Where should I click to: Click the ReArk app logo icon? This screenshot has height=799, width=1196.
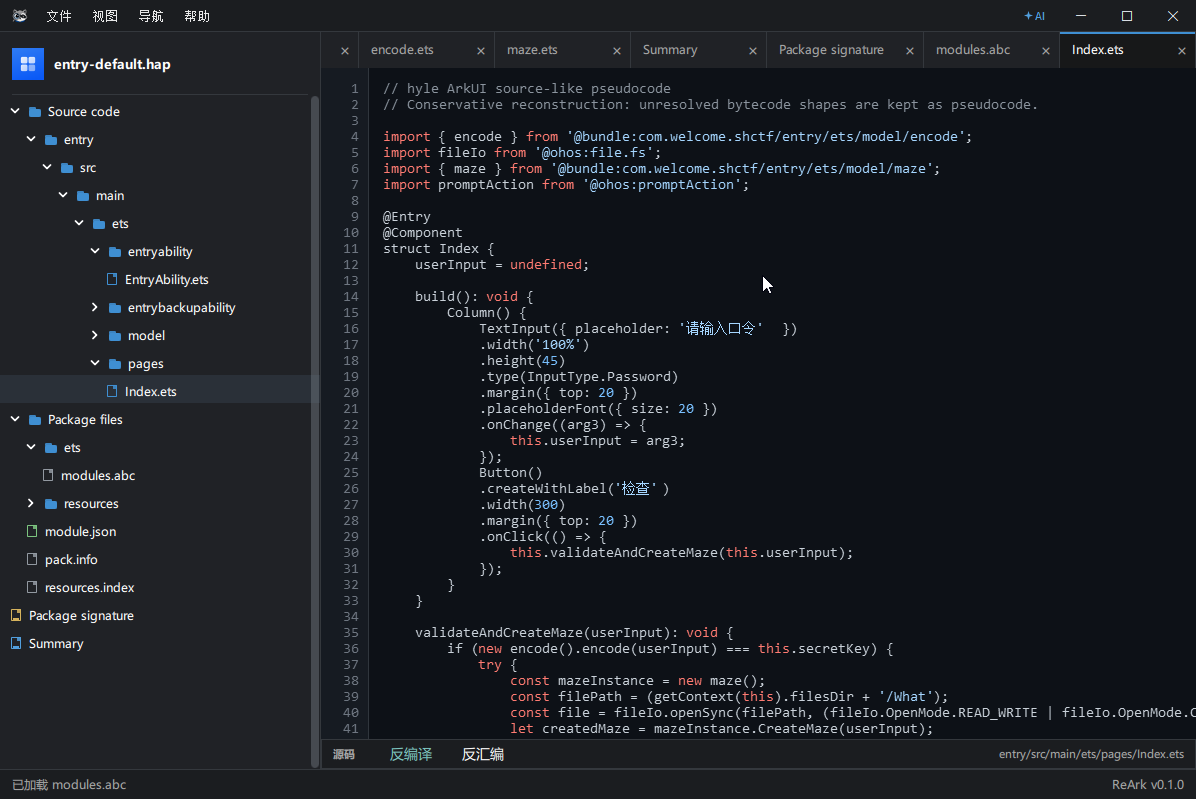pos(20,16)
